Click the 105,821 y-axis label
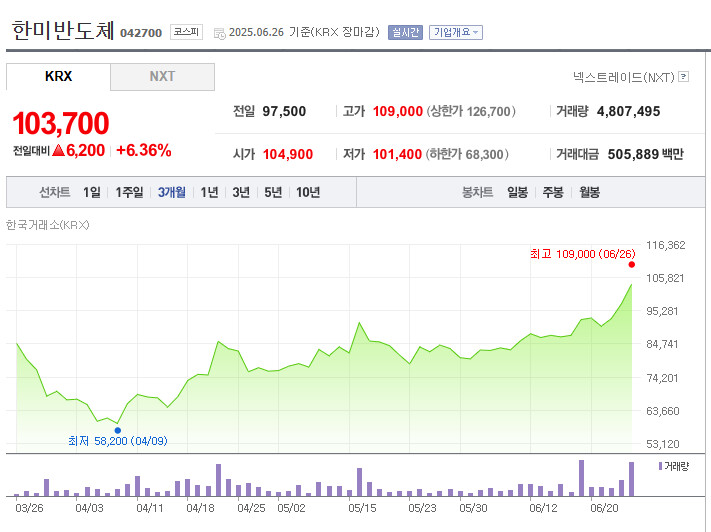Image resolution: width=711 pixels, height=532 pixels. [x=665, y=278]
